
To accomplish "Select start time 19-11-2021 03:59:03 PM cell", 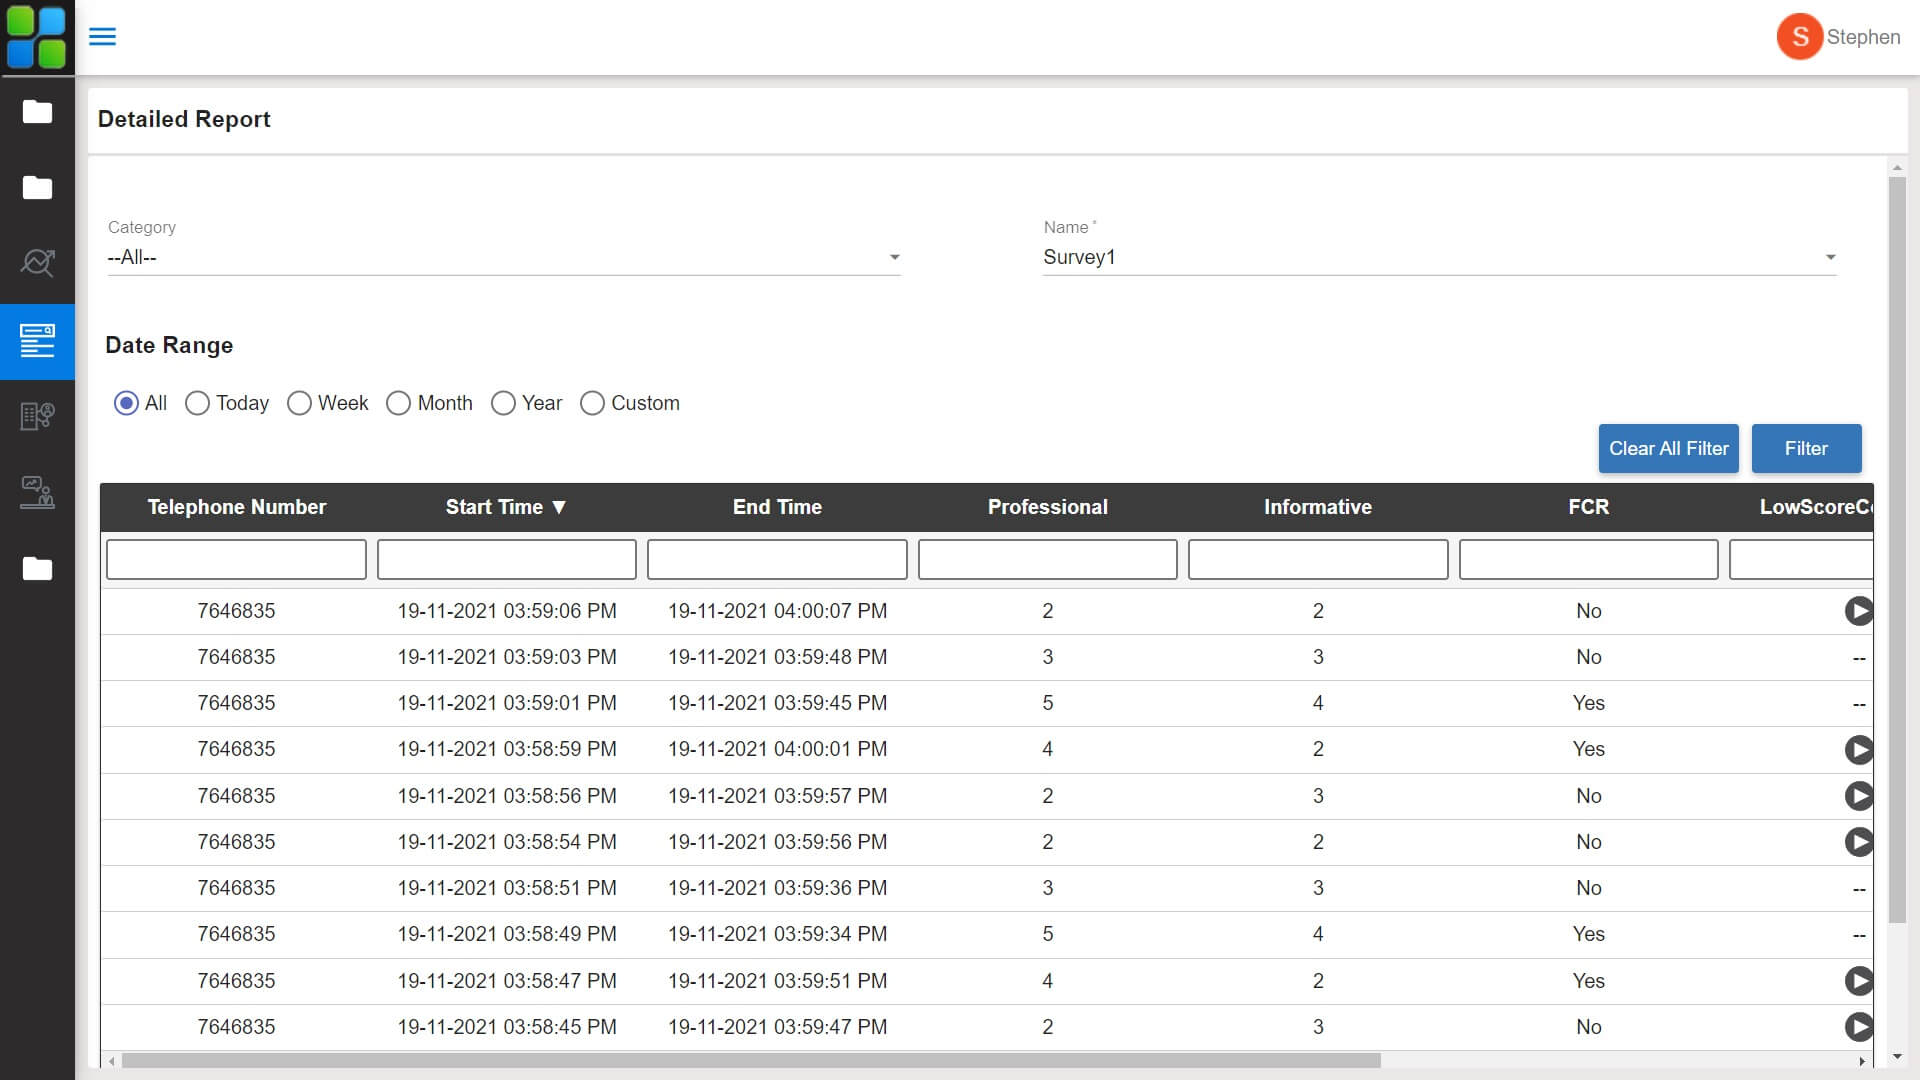I will [506, 657].
